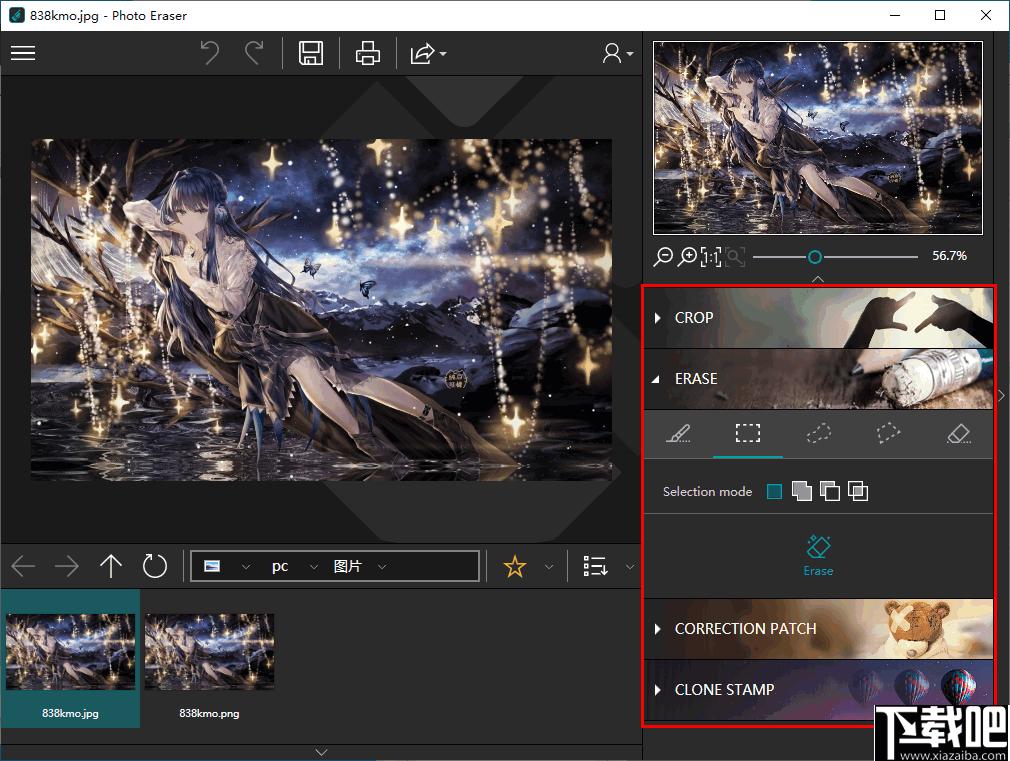
Task: Select the rectangular selection tool
Action: (x=748, y=433)
